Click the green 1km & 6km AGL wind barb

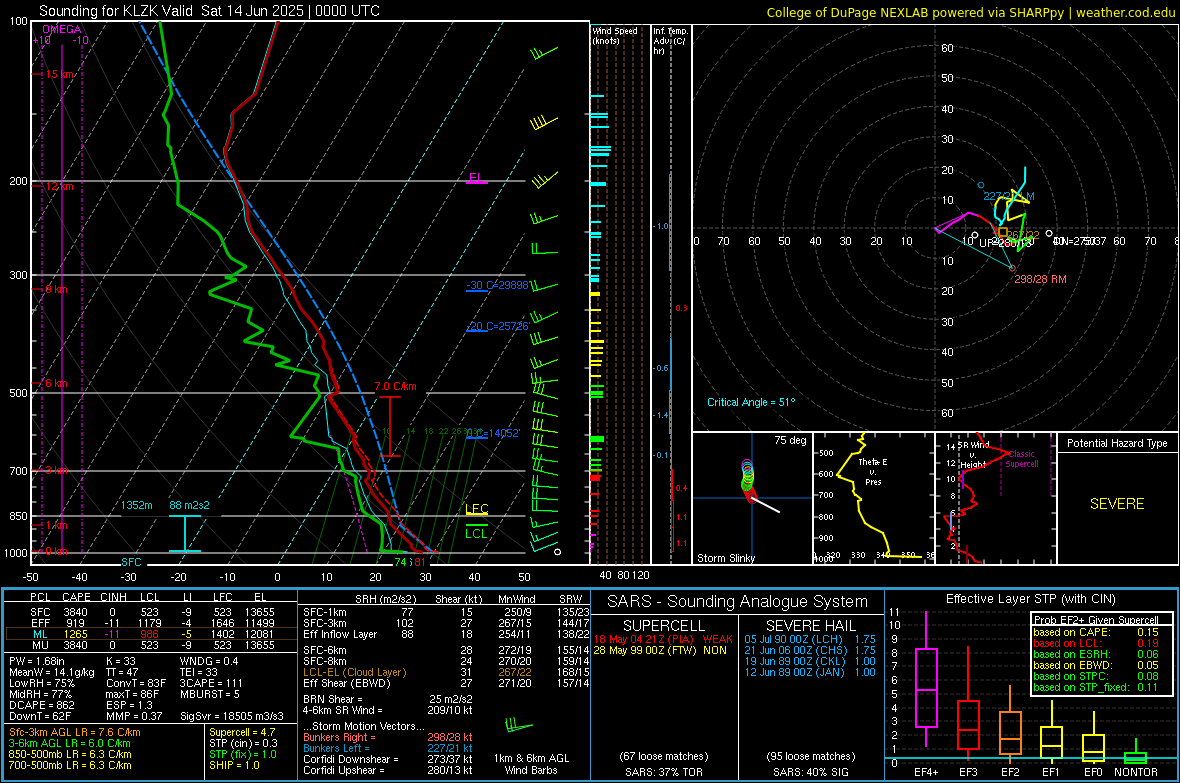(x=519, y=726)
